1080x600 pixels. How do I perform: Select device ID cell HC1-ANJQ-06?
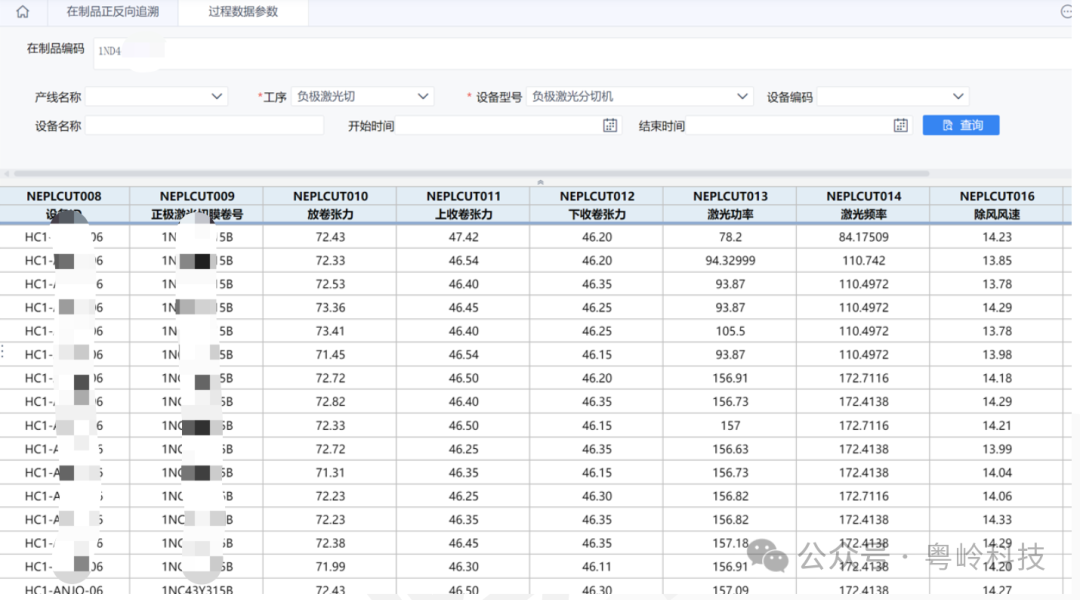(64, 589)
